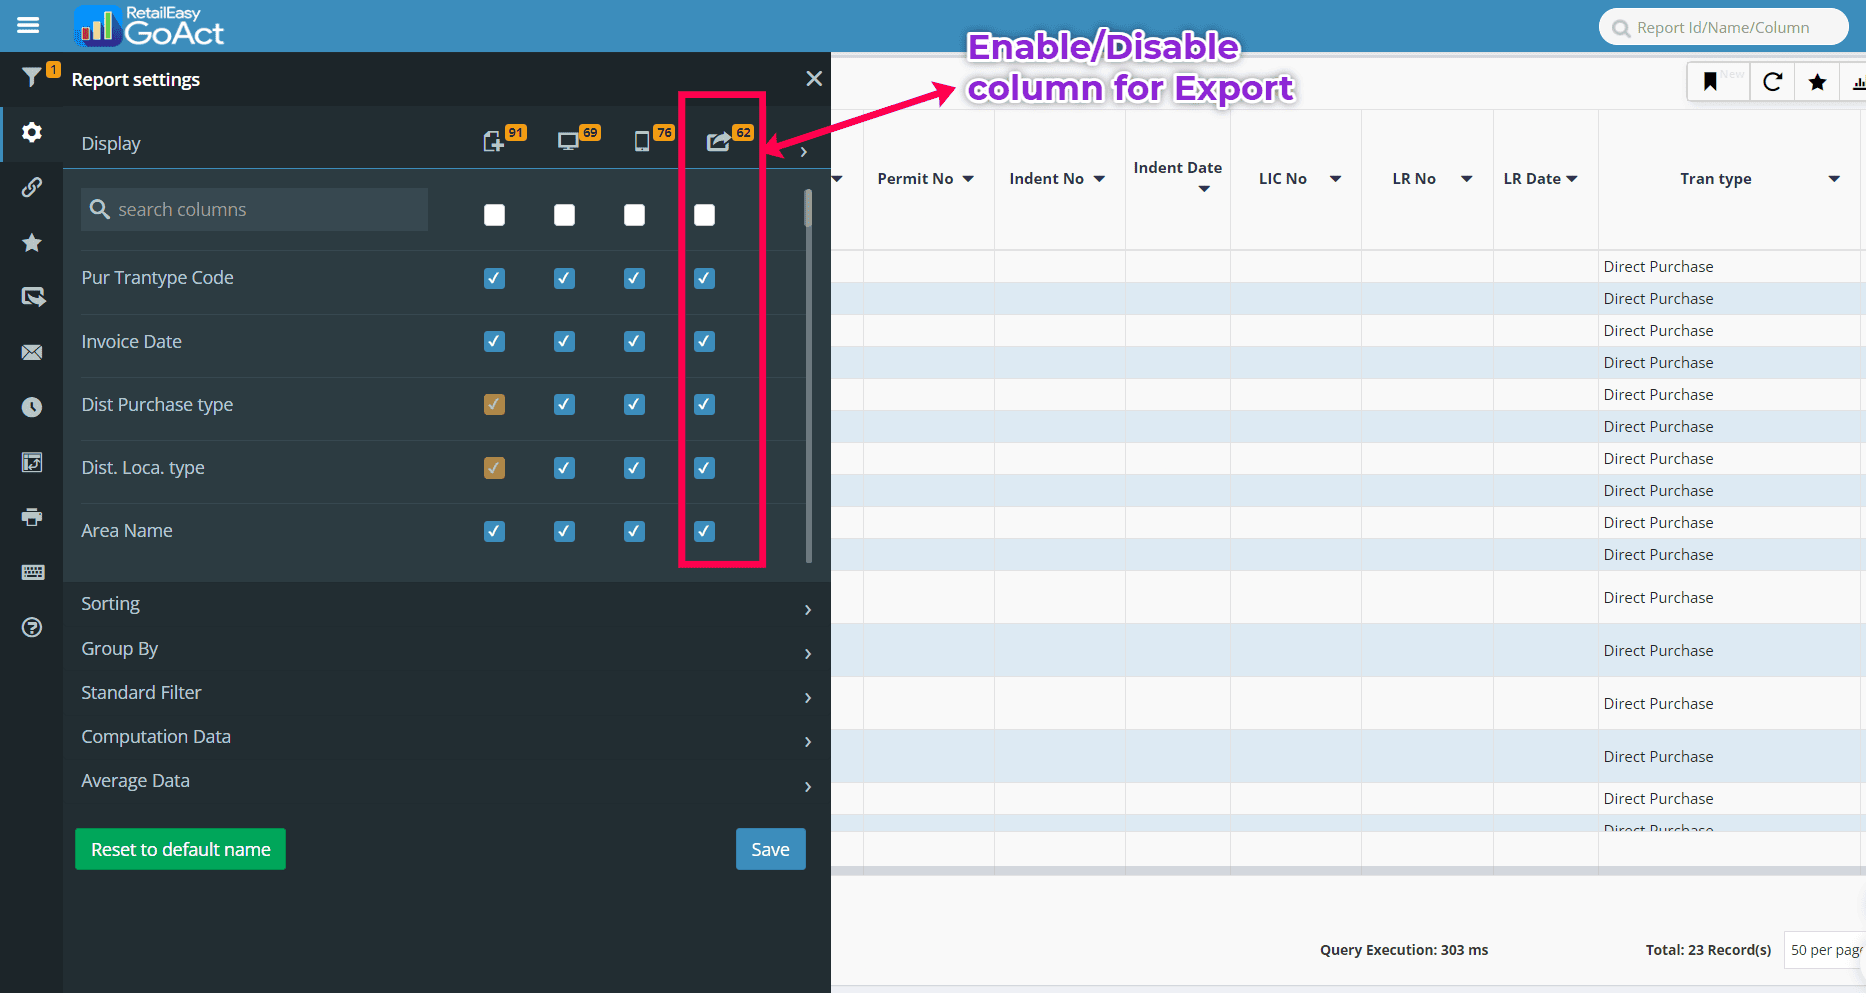
Task: Click the printer sidebar icon
Action: click(x=32, y=517)
